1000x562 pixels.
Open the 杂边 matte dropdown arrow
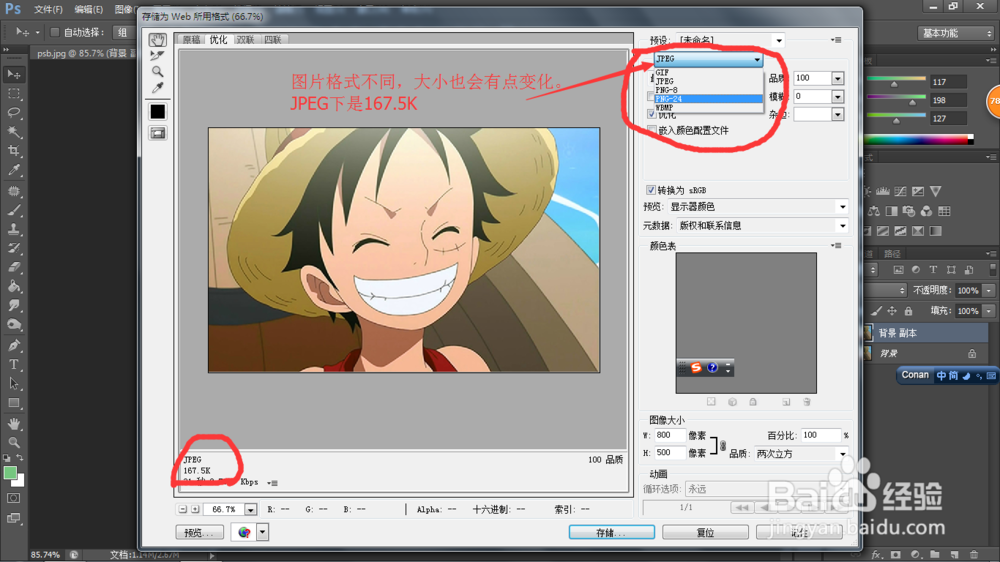[x=837, y=115]
